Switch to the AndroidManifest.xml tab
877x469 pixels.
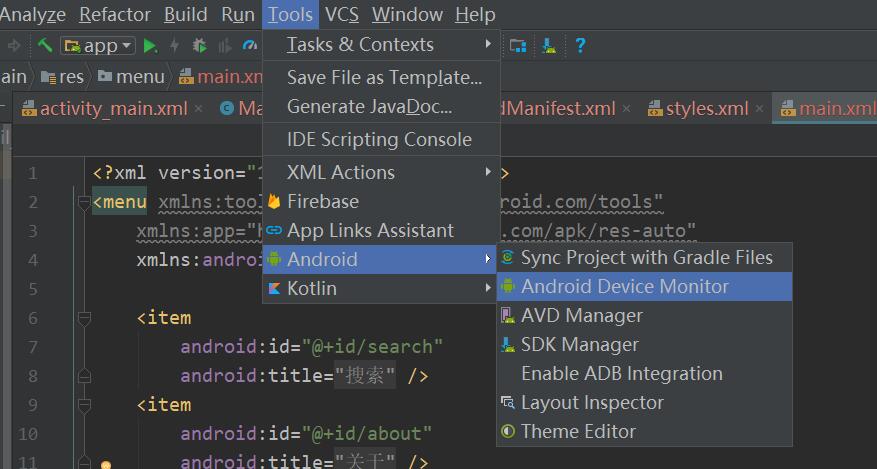coord(558,108)
